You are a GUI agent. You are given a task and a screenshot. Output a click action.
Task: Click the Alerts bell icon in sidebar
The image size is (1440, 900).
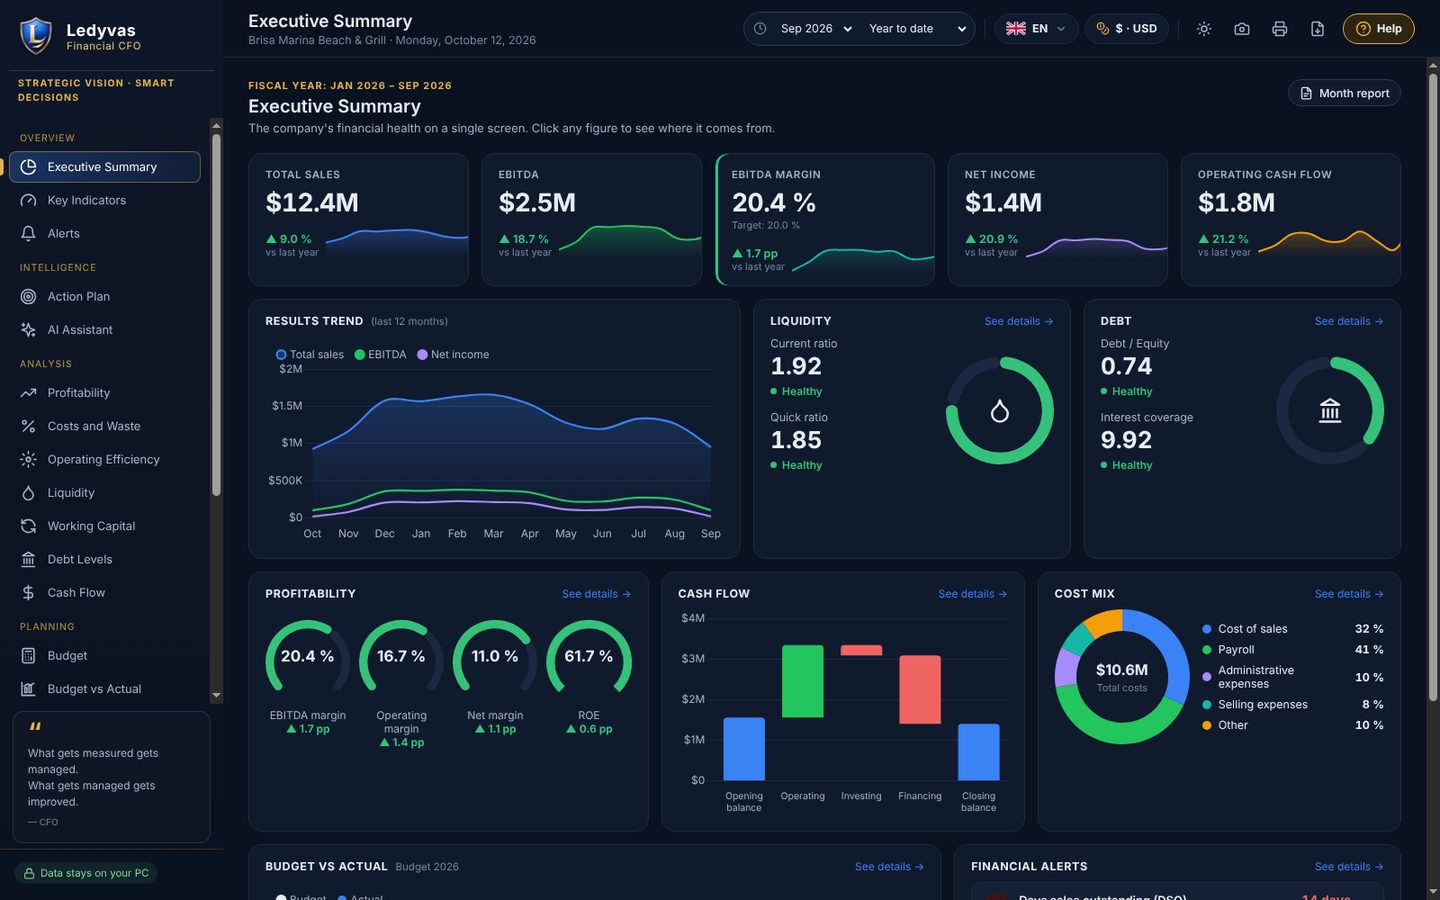28,233
